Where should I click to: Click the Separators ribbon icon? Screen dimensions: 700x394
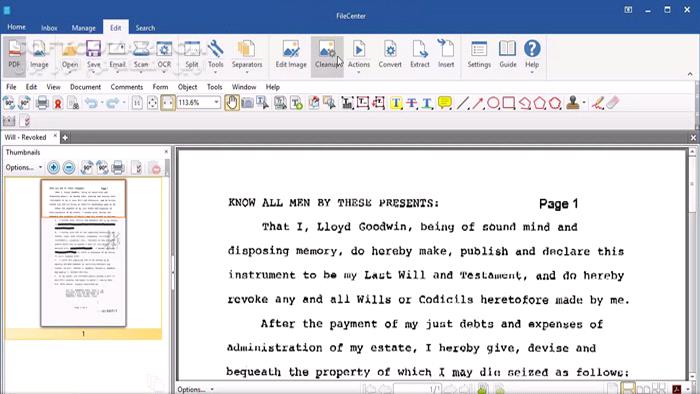coord(247,54)
